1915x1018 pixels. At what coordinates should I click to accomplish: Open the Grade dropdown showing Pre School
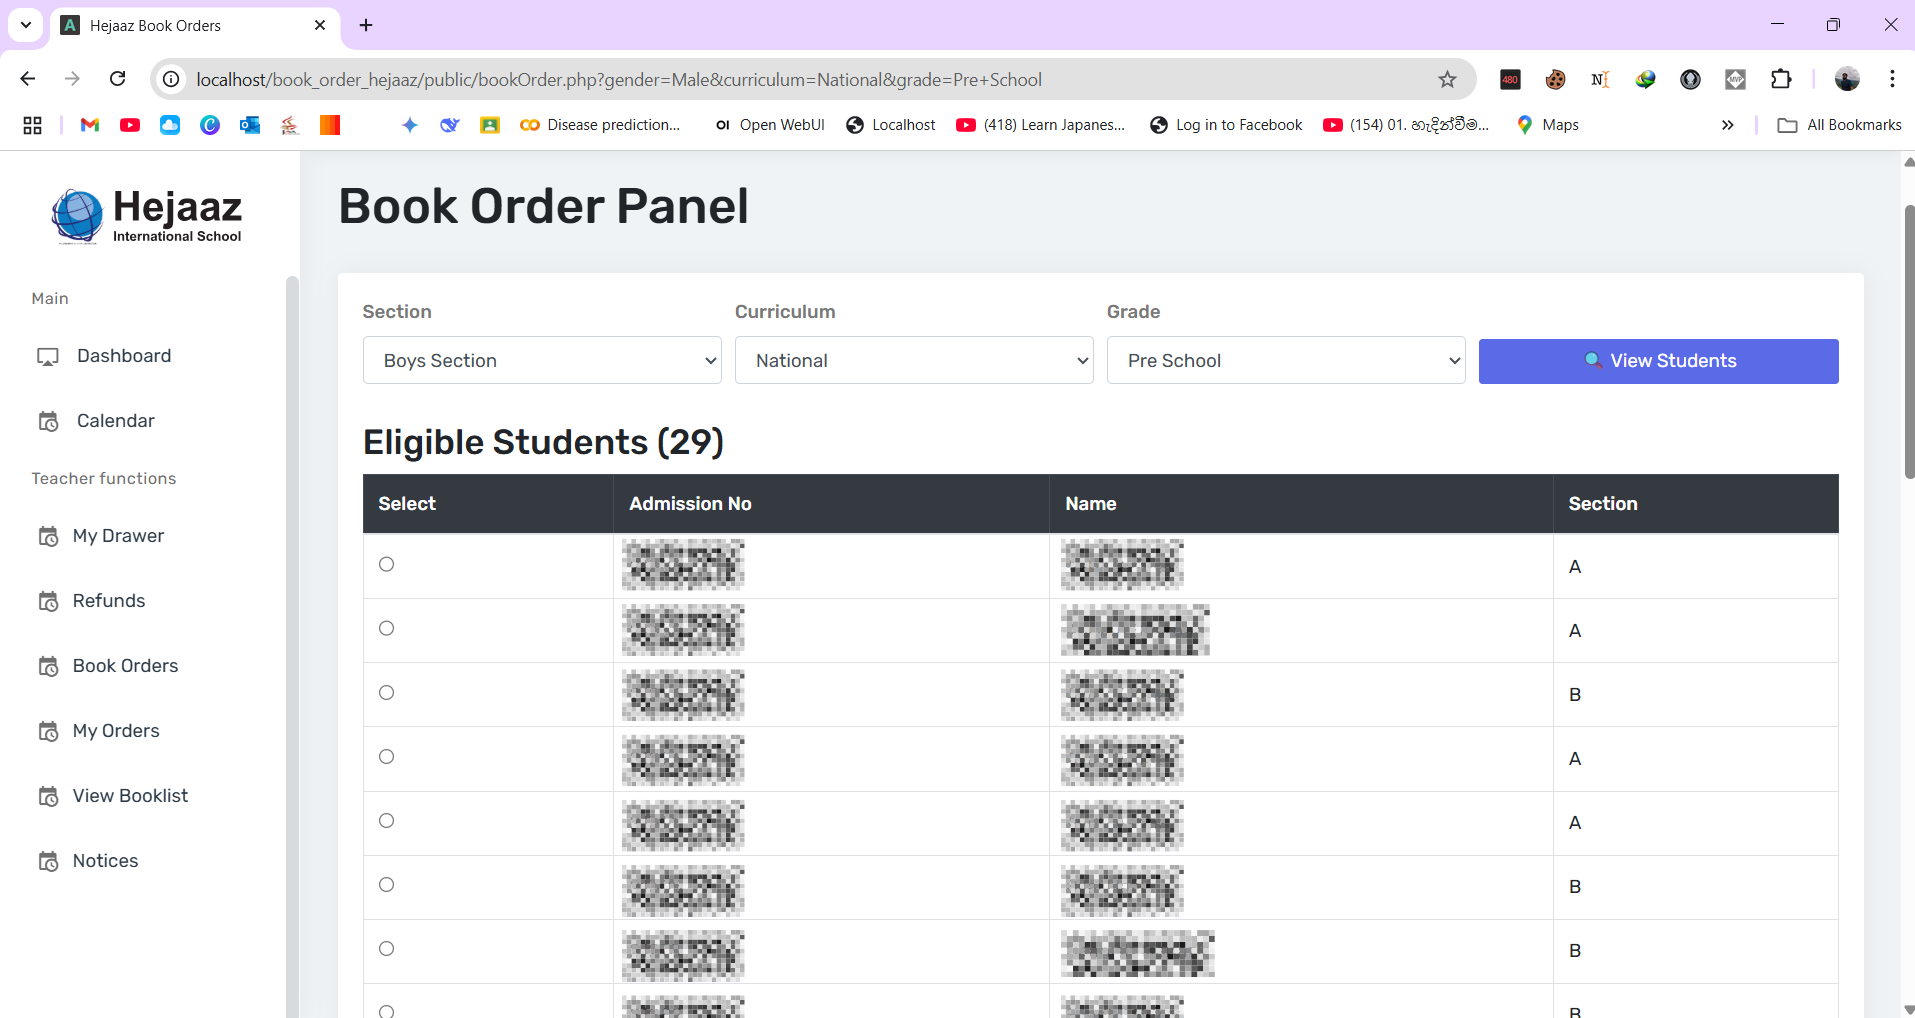coord(1286,361)
